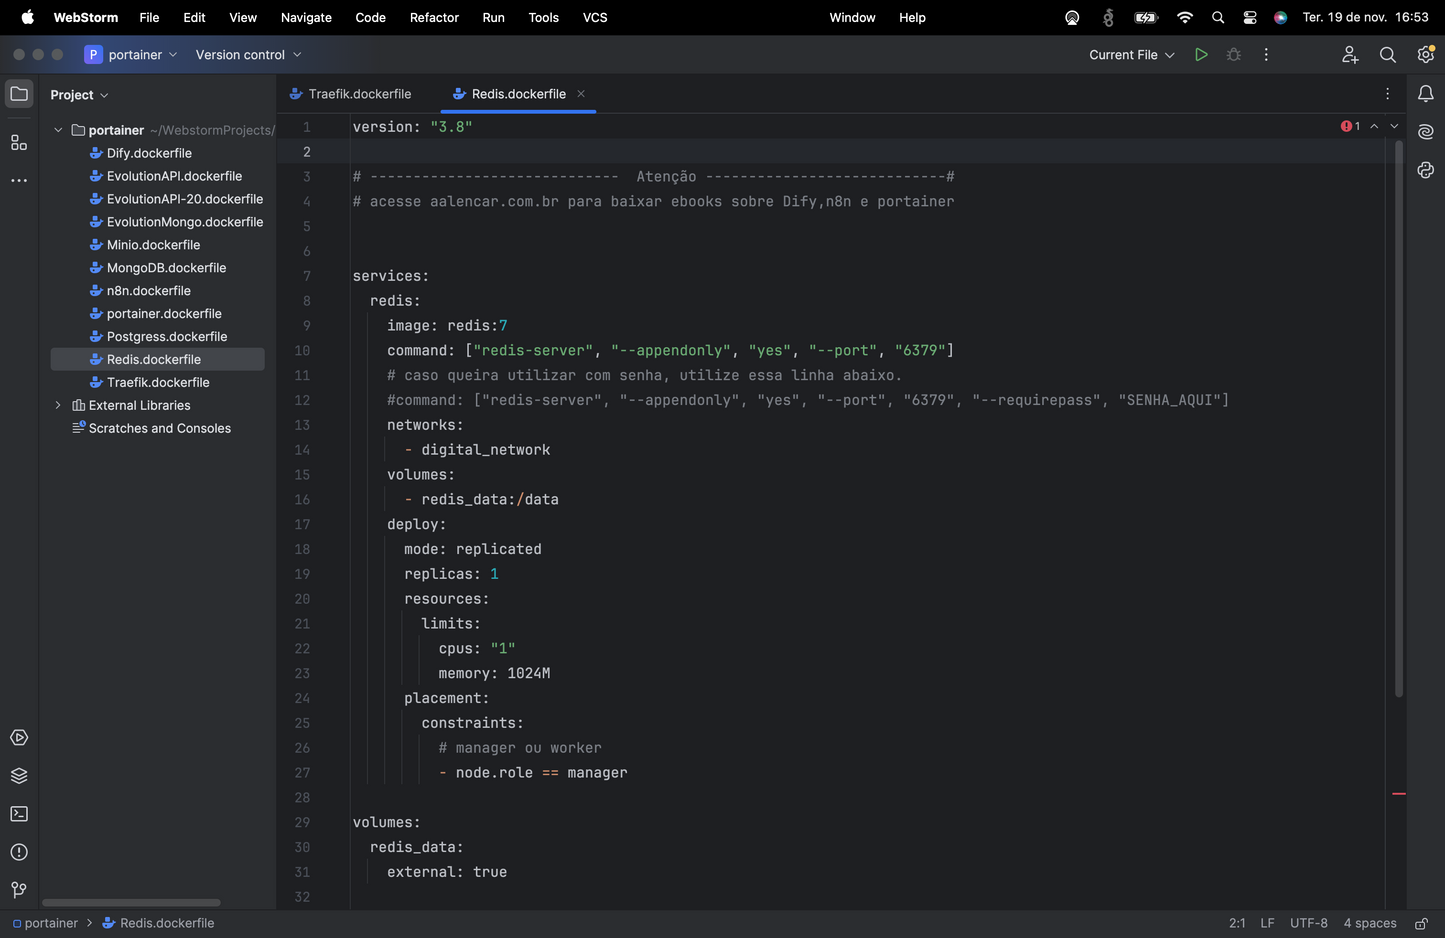Open the AI Assistant panel icon
1445x938 pixels.
click(x=1425, y=131)
